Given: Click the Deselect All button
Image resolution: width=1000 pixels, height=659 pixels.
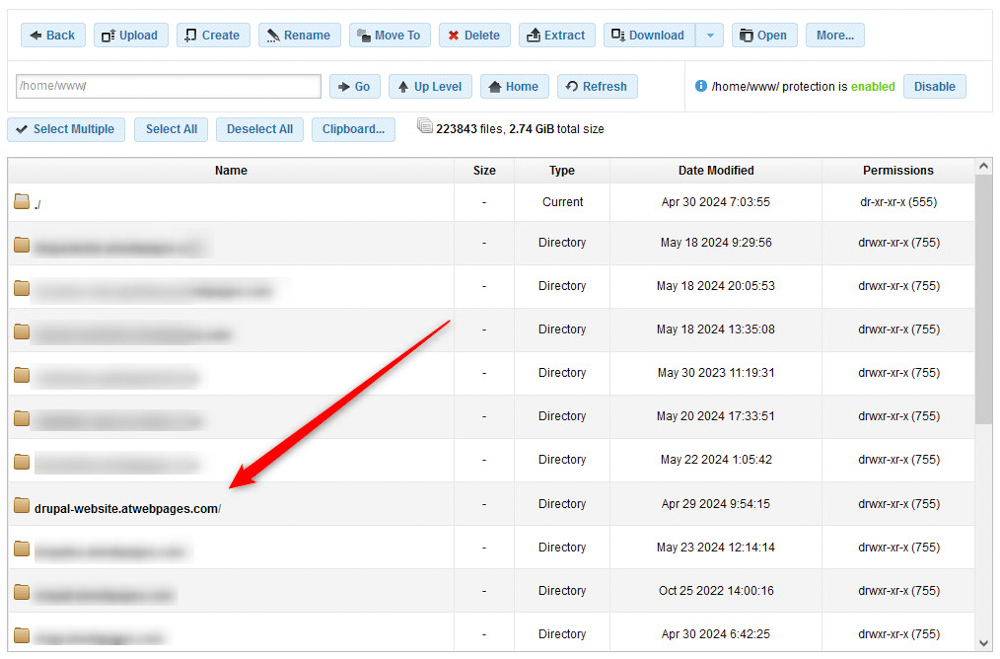Looking at the screenshot, I should [259, 129].
